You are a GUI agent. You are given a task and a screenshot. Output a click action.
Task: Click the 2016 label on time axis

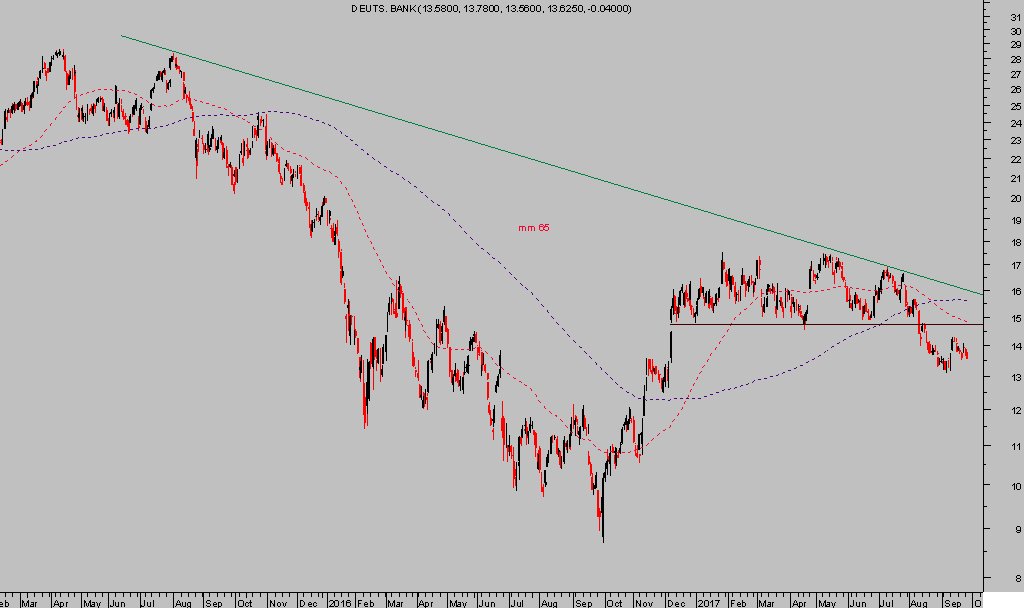pos(340,602)
